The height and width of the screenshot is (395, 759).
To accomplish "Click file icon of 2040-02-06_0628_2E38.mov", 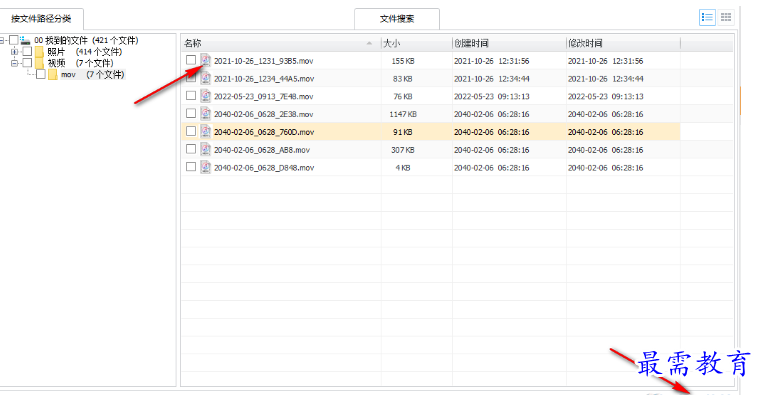I will (x=206, y=114).
